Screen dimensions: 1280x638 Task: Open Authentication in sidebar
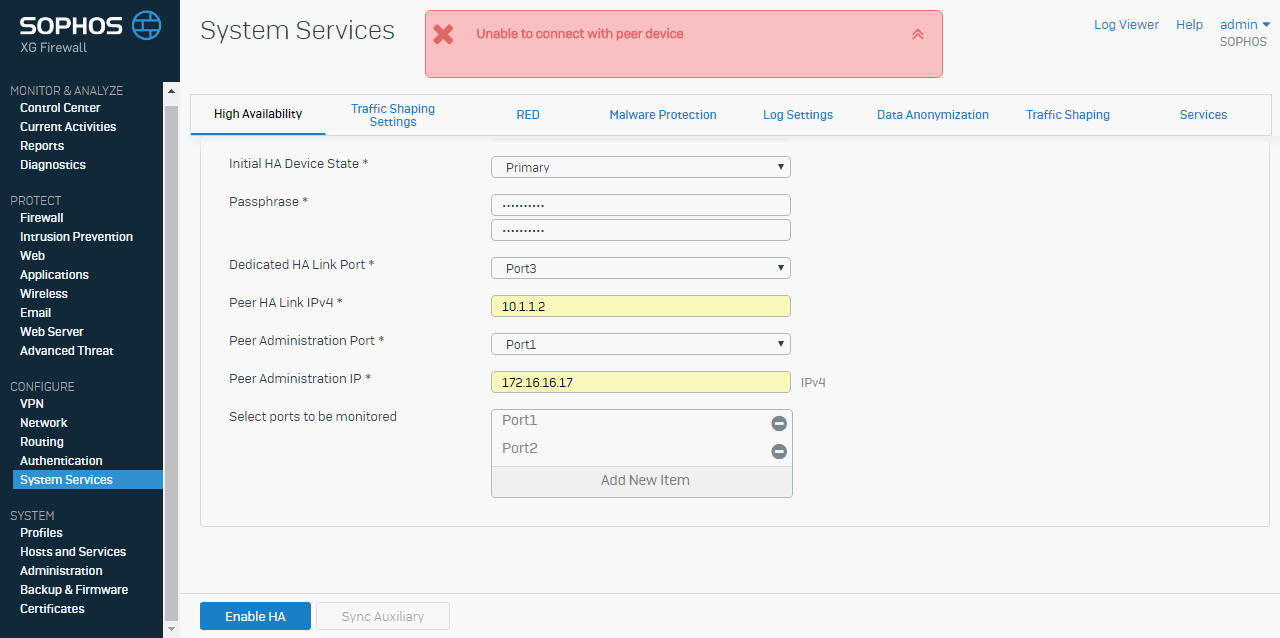click(x=61, y=461)
